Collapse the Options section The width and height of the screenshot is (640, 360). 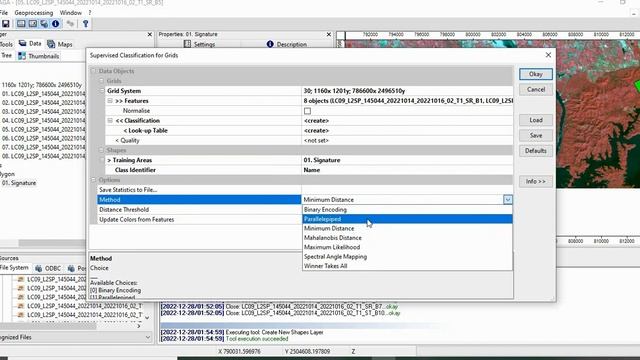(93, 180)
